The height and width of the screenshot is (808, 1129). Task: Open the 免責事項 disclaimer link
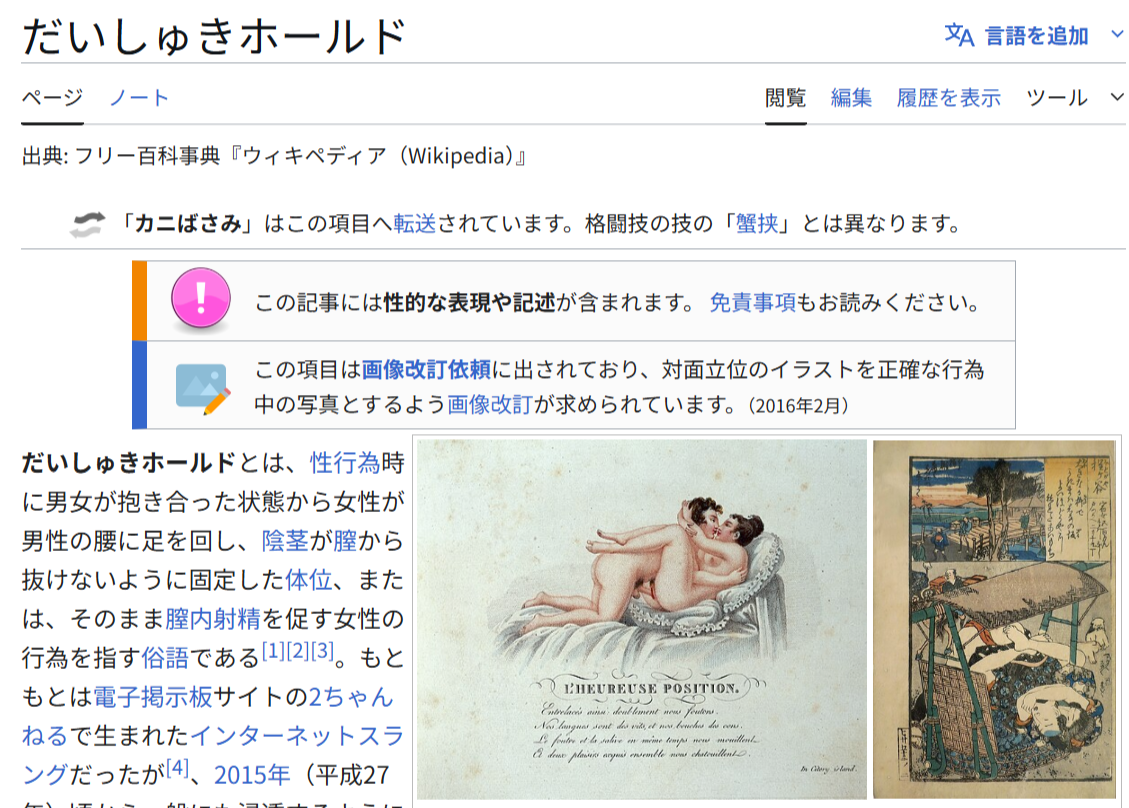point(752,302)
